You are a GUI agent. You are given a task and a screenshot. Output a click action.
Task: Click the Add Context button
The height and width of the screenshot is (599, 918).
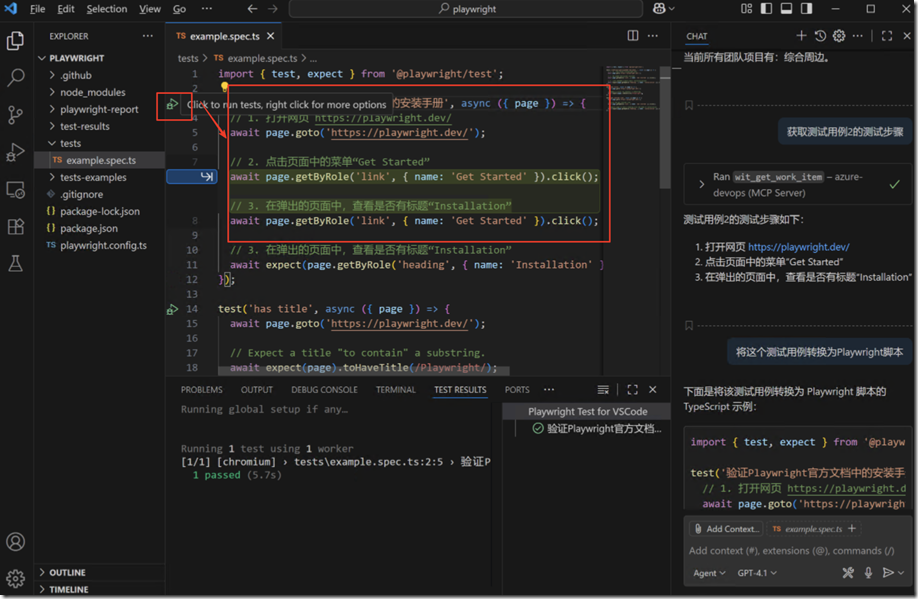click(x=725, y=529)
